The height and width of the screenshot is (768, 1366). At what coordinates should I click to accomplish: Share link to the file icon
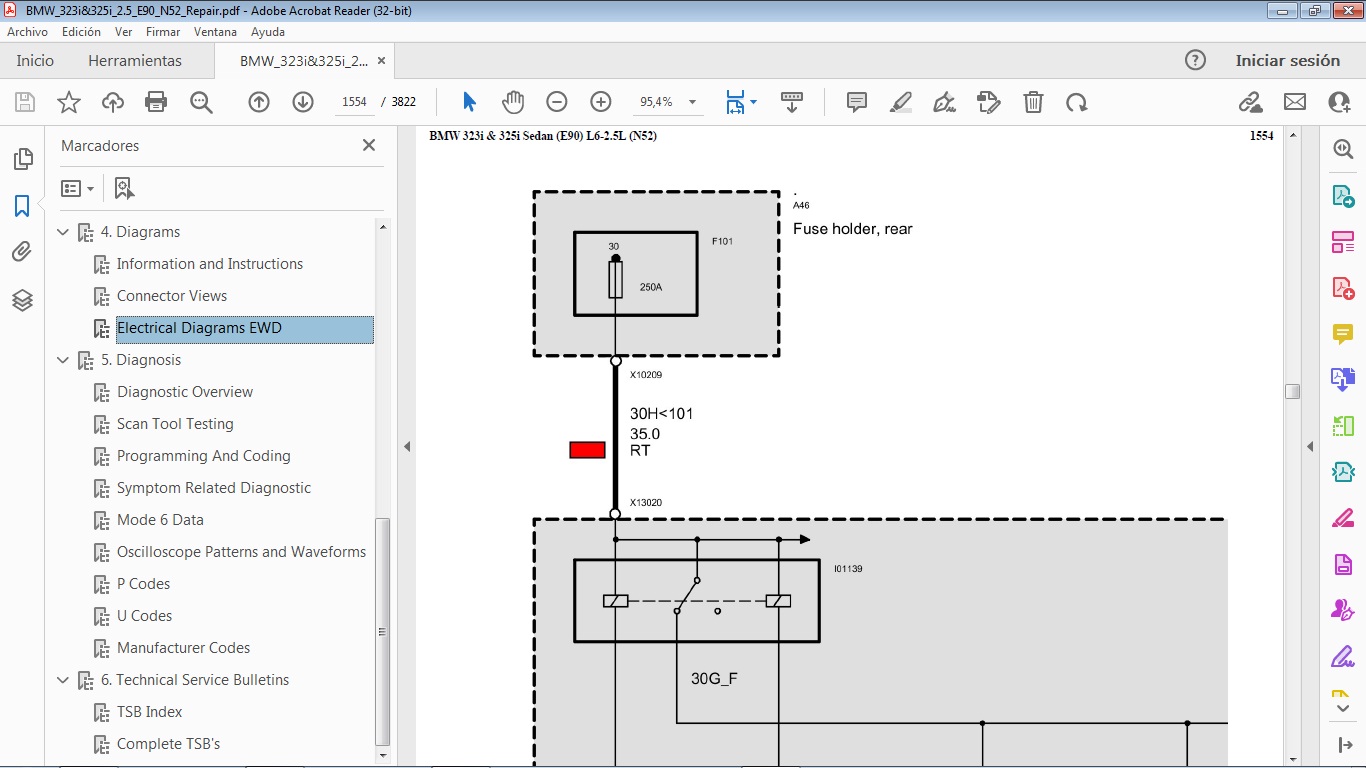(1250, 102)
